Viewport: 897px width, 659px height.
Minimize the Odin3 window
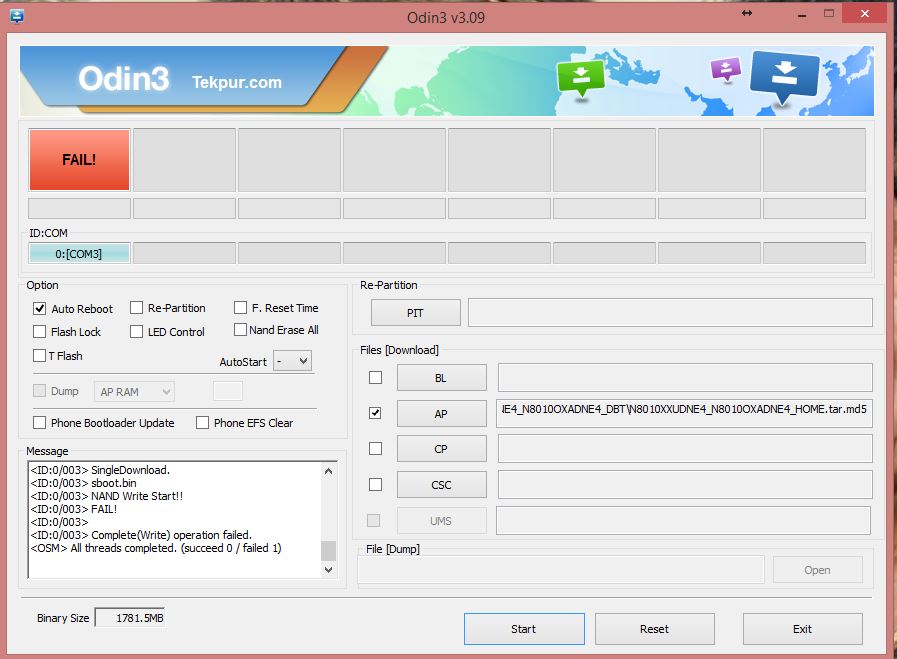coord(802,15)
